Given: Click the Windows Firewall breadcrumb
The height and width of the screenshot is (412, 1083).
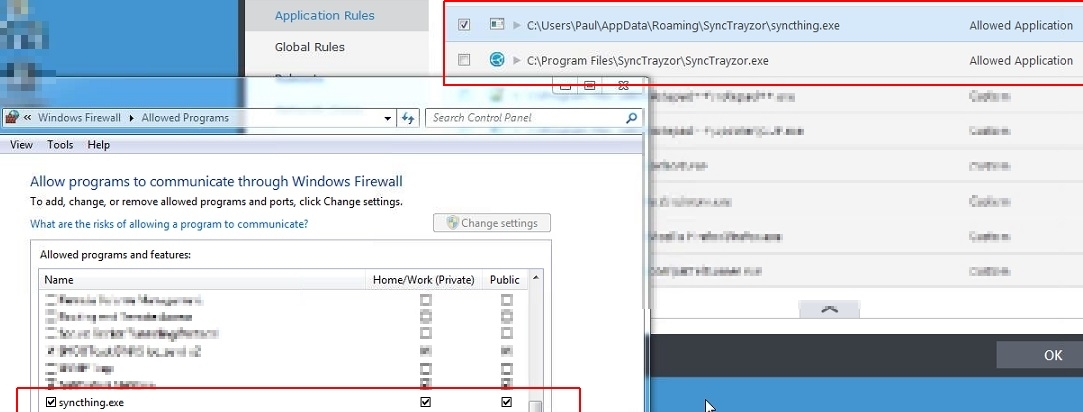Looking at the screenshot, I should tap(79, 118).
